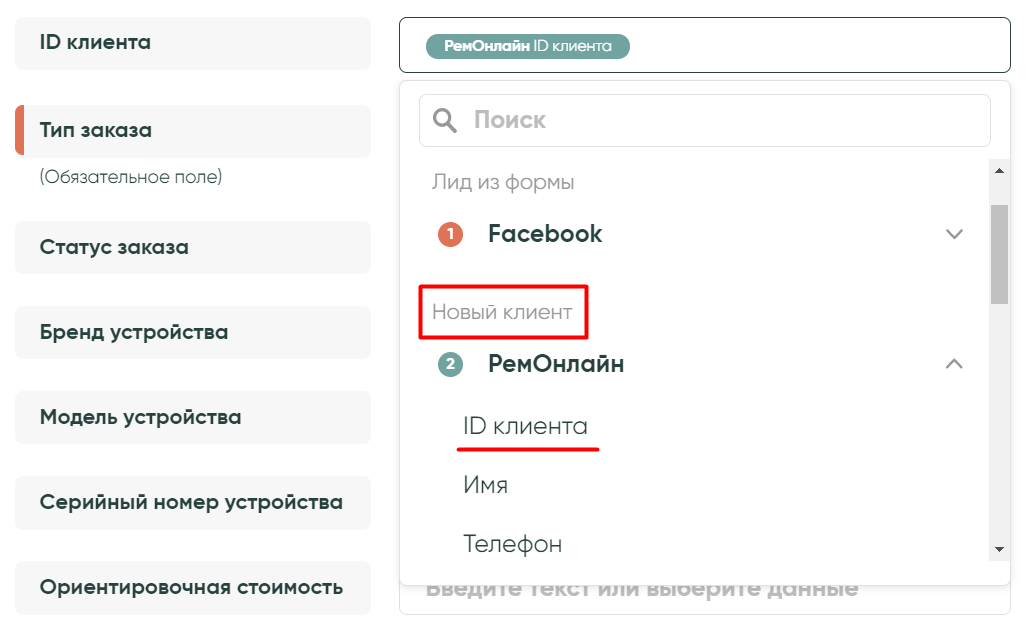The width and height of the screenshot is (1026, 630).
Task: Select the Статус заказа field
Action: (193, 247)
